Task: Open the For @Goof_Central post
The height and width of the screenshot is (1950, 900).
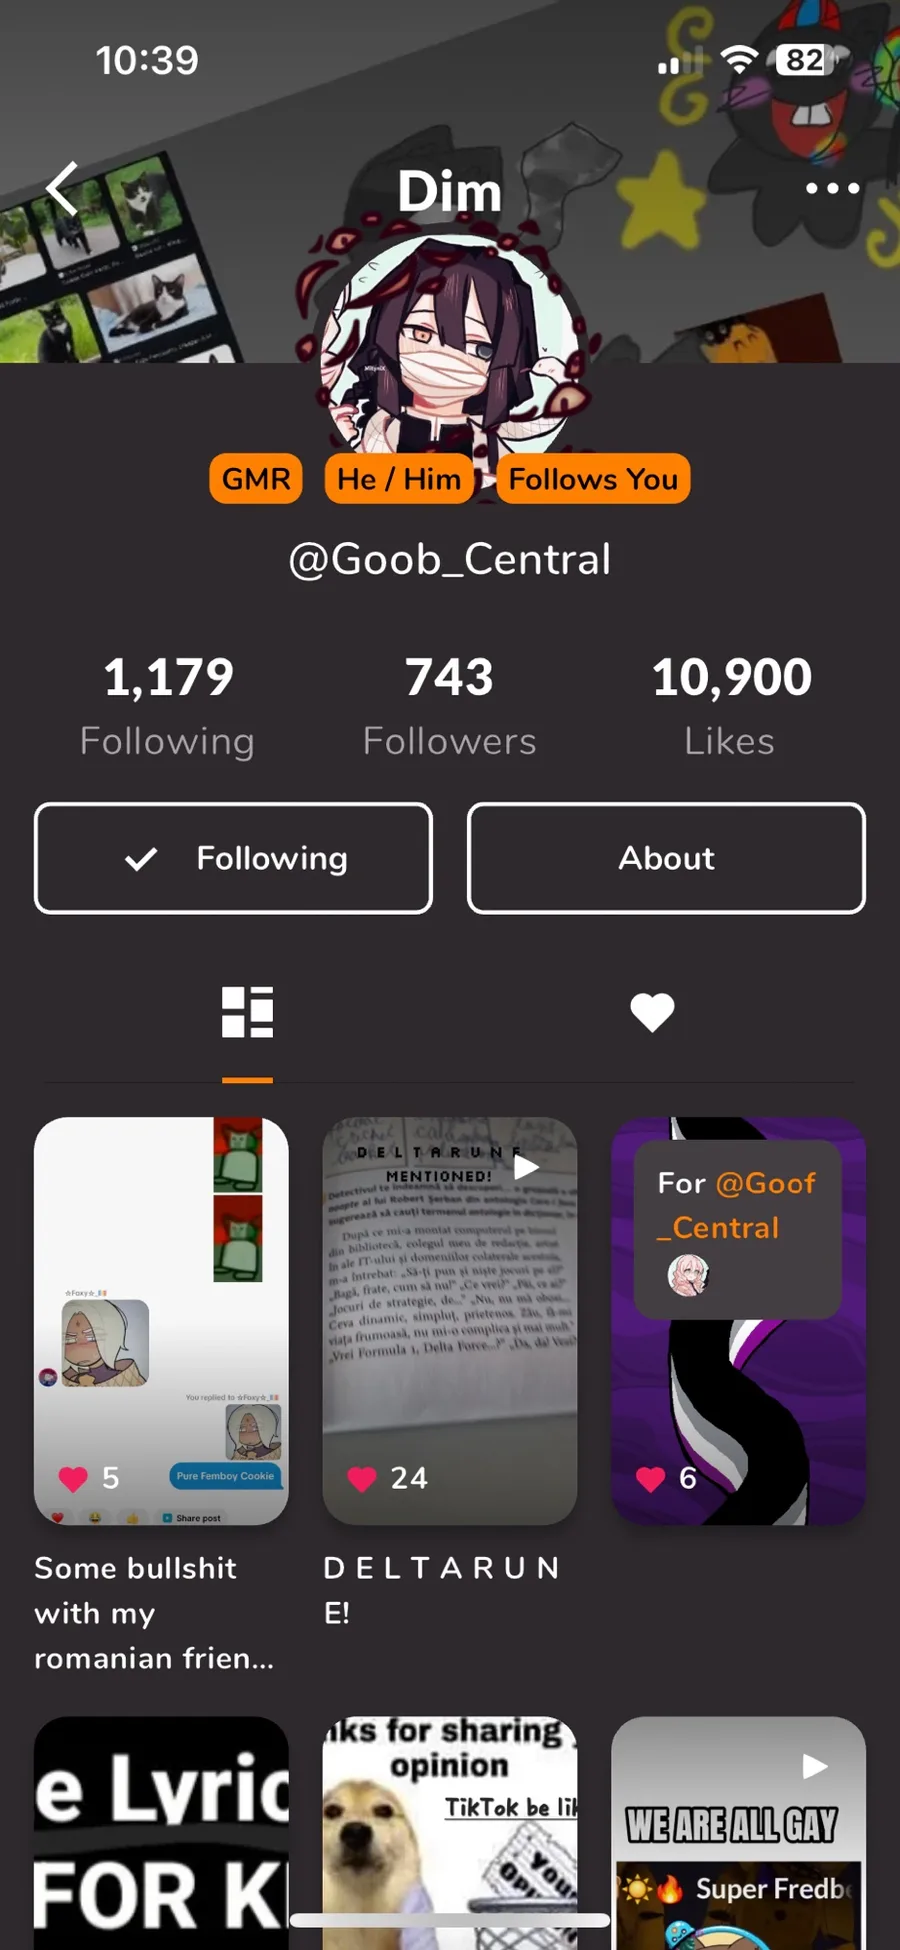Action: (x=738, y=1320)
